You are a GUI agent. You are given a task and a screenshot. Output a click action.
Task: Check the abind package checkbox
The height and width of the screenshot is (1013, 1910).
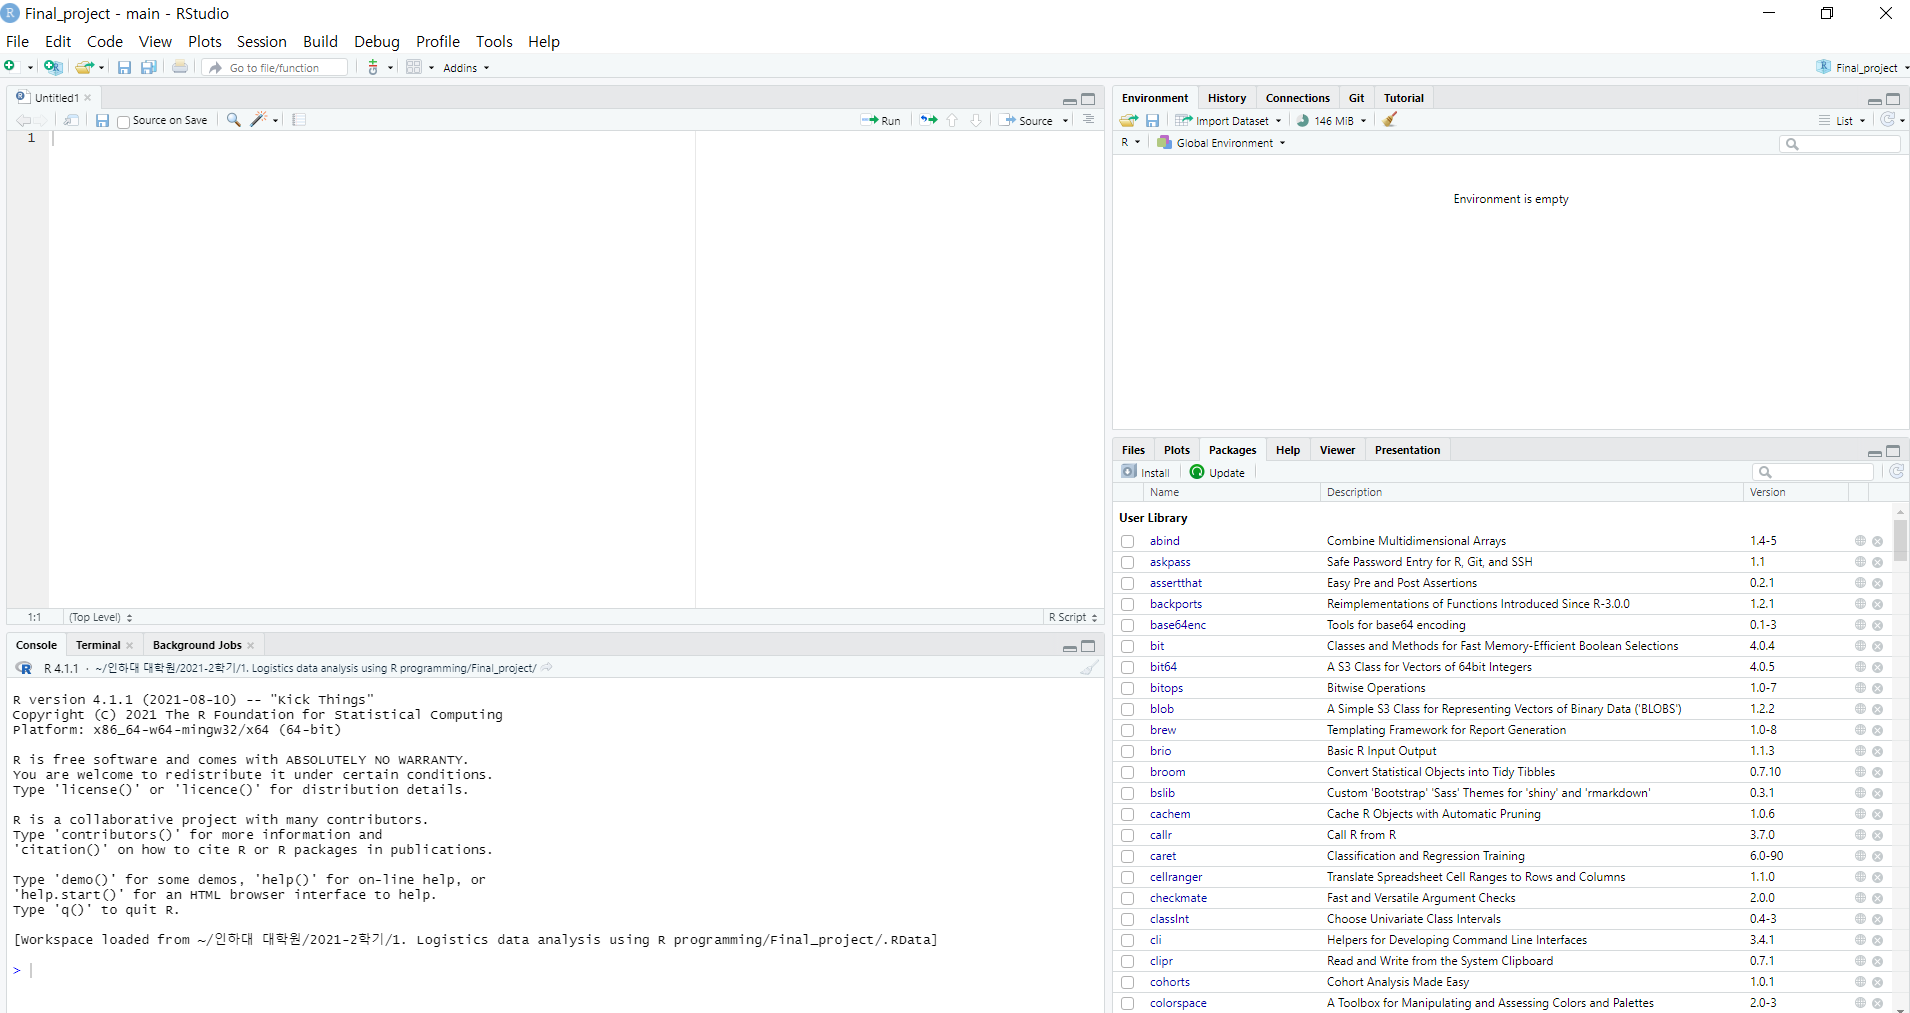[1128, 541]
